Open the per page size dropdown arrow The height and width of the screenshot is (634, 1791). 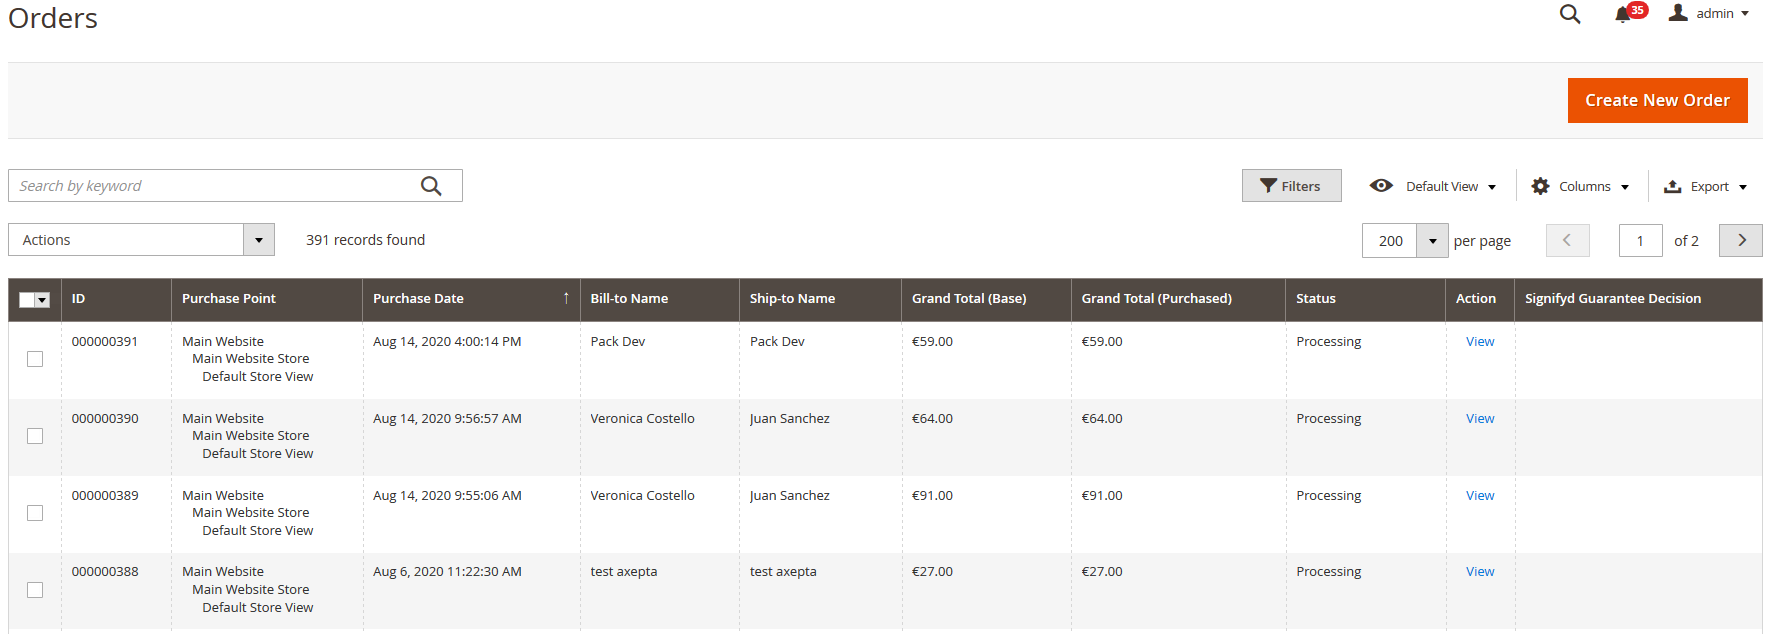coord(1432,241)
